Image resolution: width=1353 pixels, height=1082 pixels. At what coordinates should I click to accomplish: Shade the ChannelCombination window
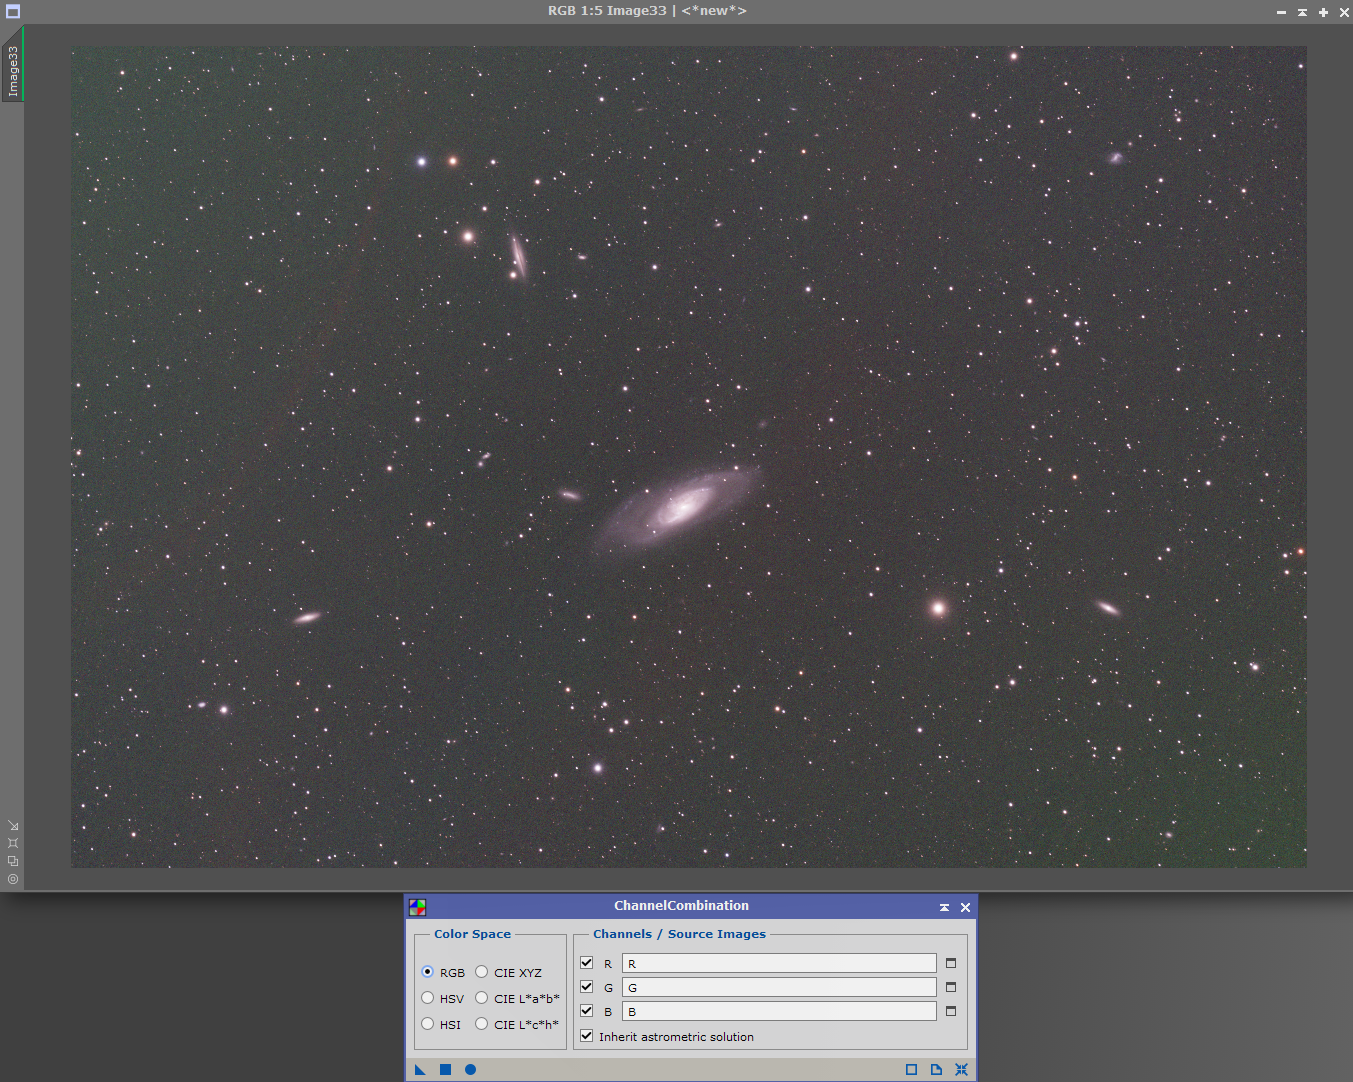click(x=944, y=907)
